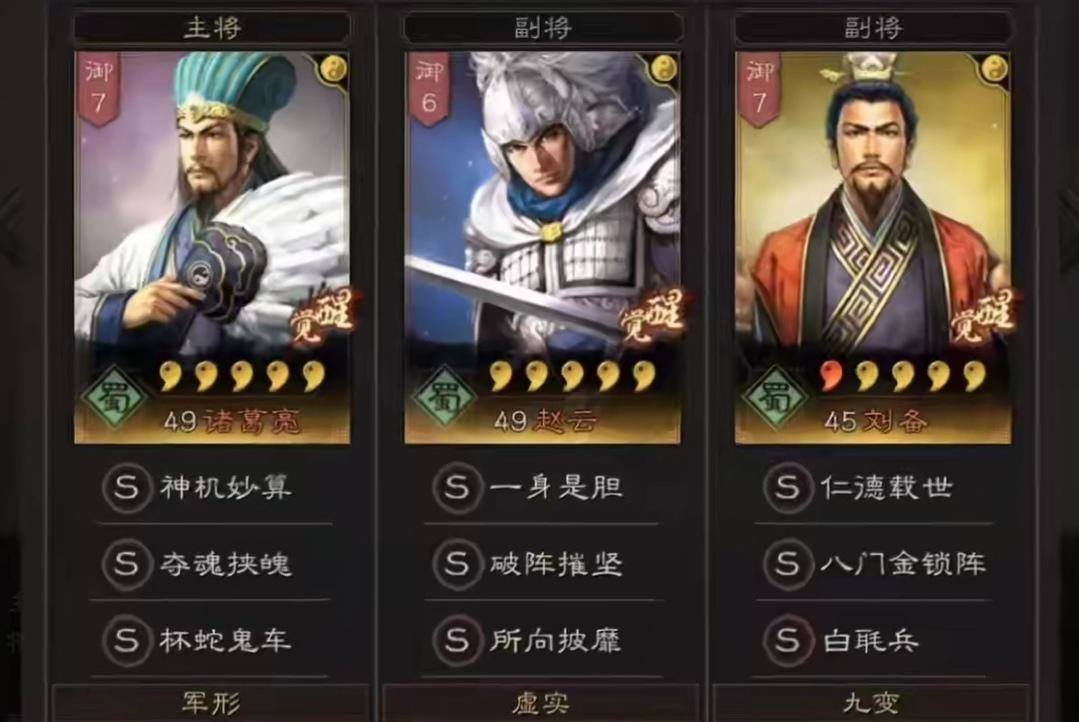Open the 军形 panel below 诸葛亮

(211, 703)
